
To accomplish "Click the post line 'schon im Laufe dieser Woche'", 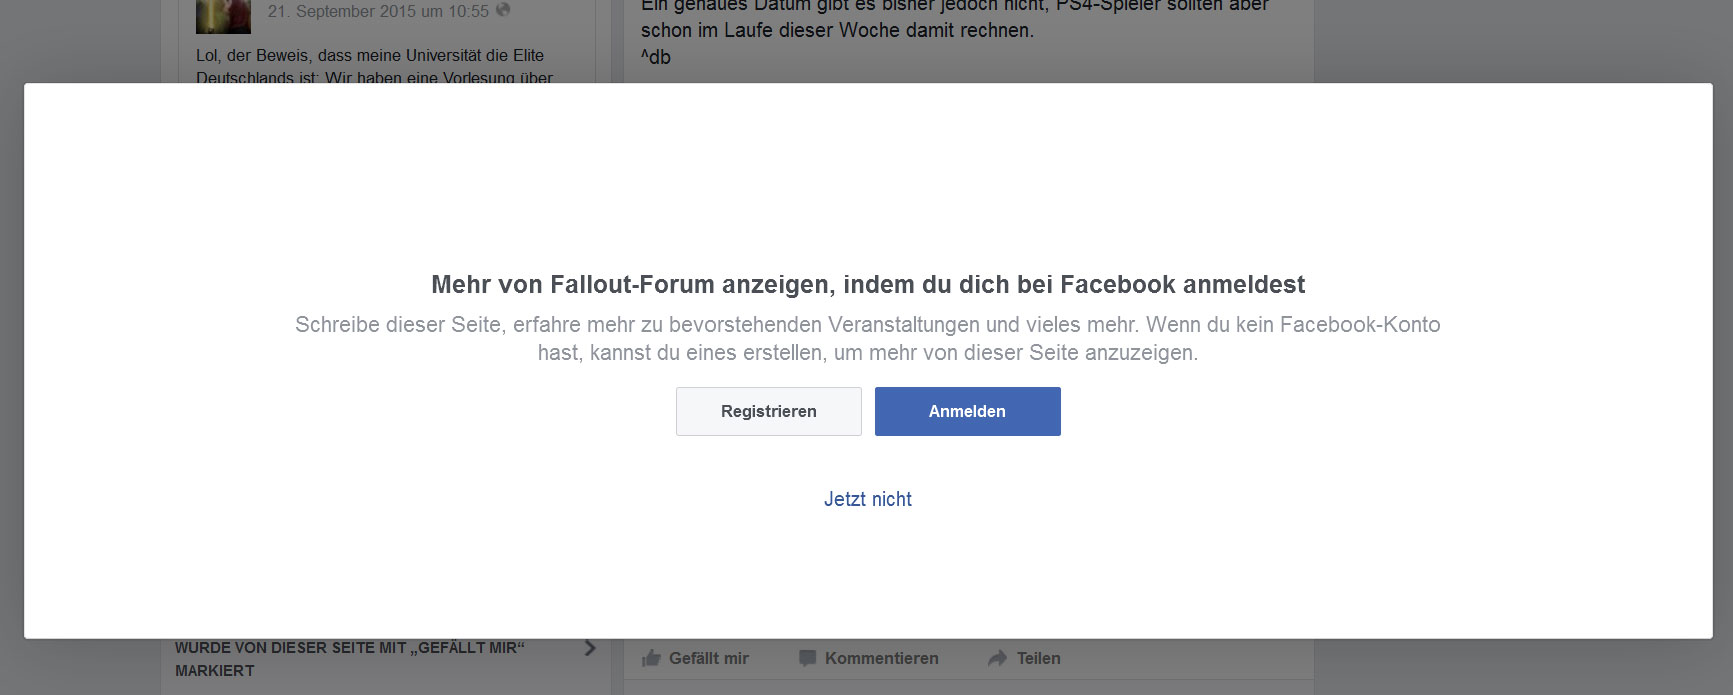I will (837, 30).
